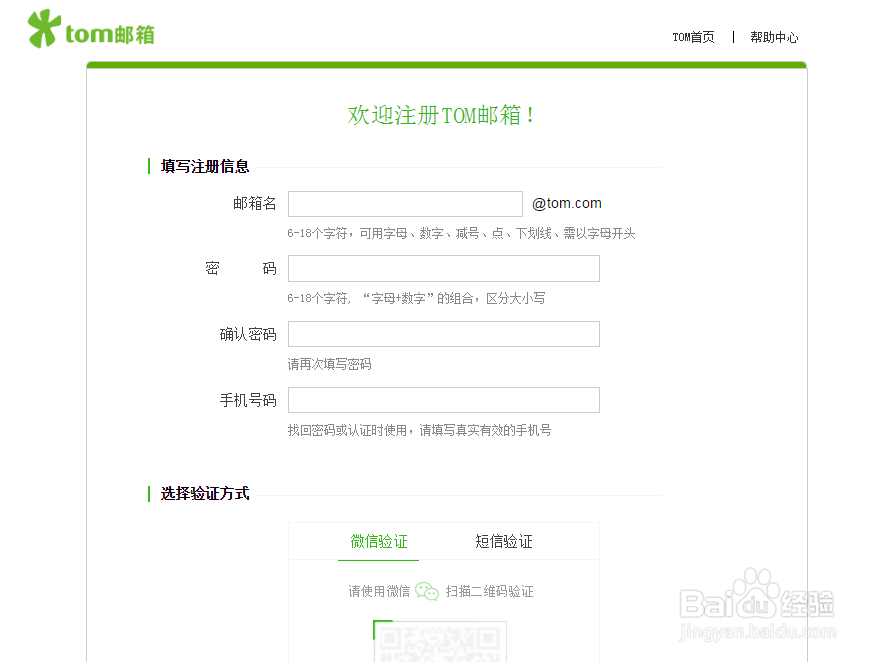Switch to the 微信验证 tab

(x=379, y=542)
